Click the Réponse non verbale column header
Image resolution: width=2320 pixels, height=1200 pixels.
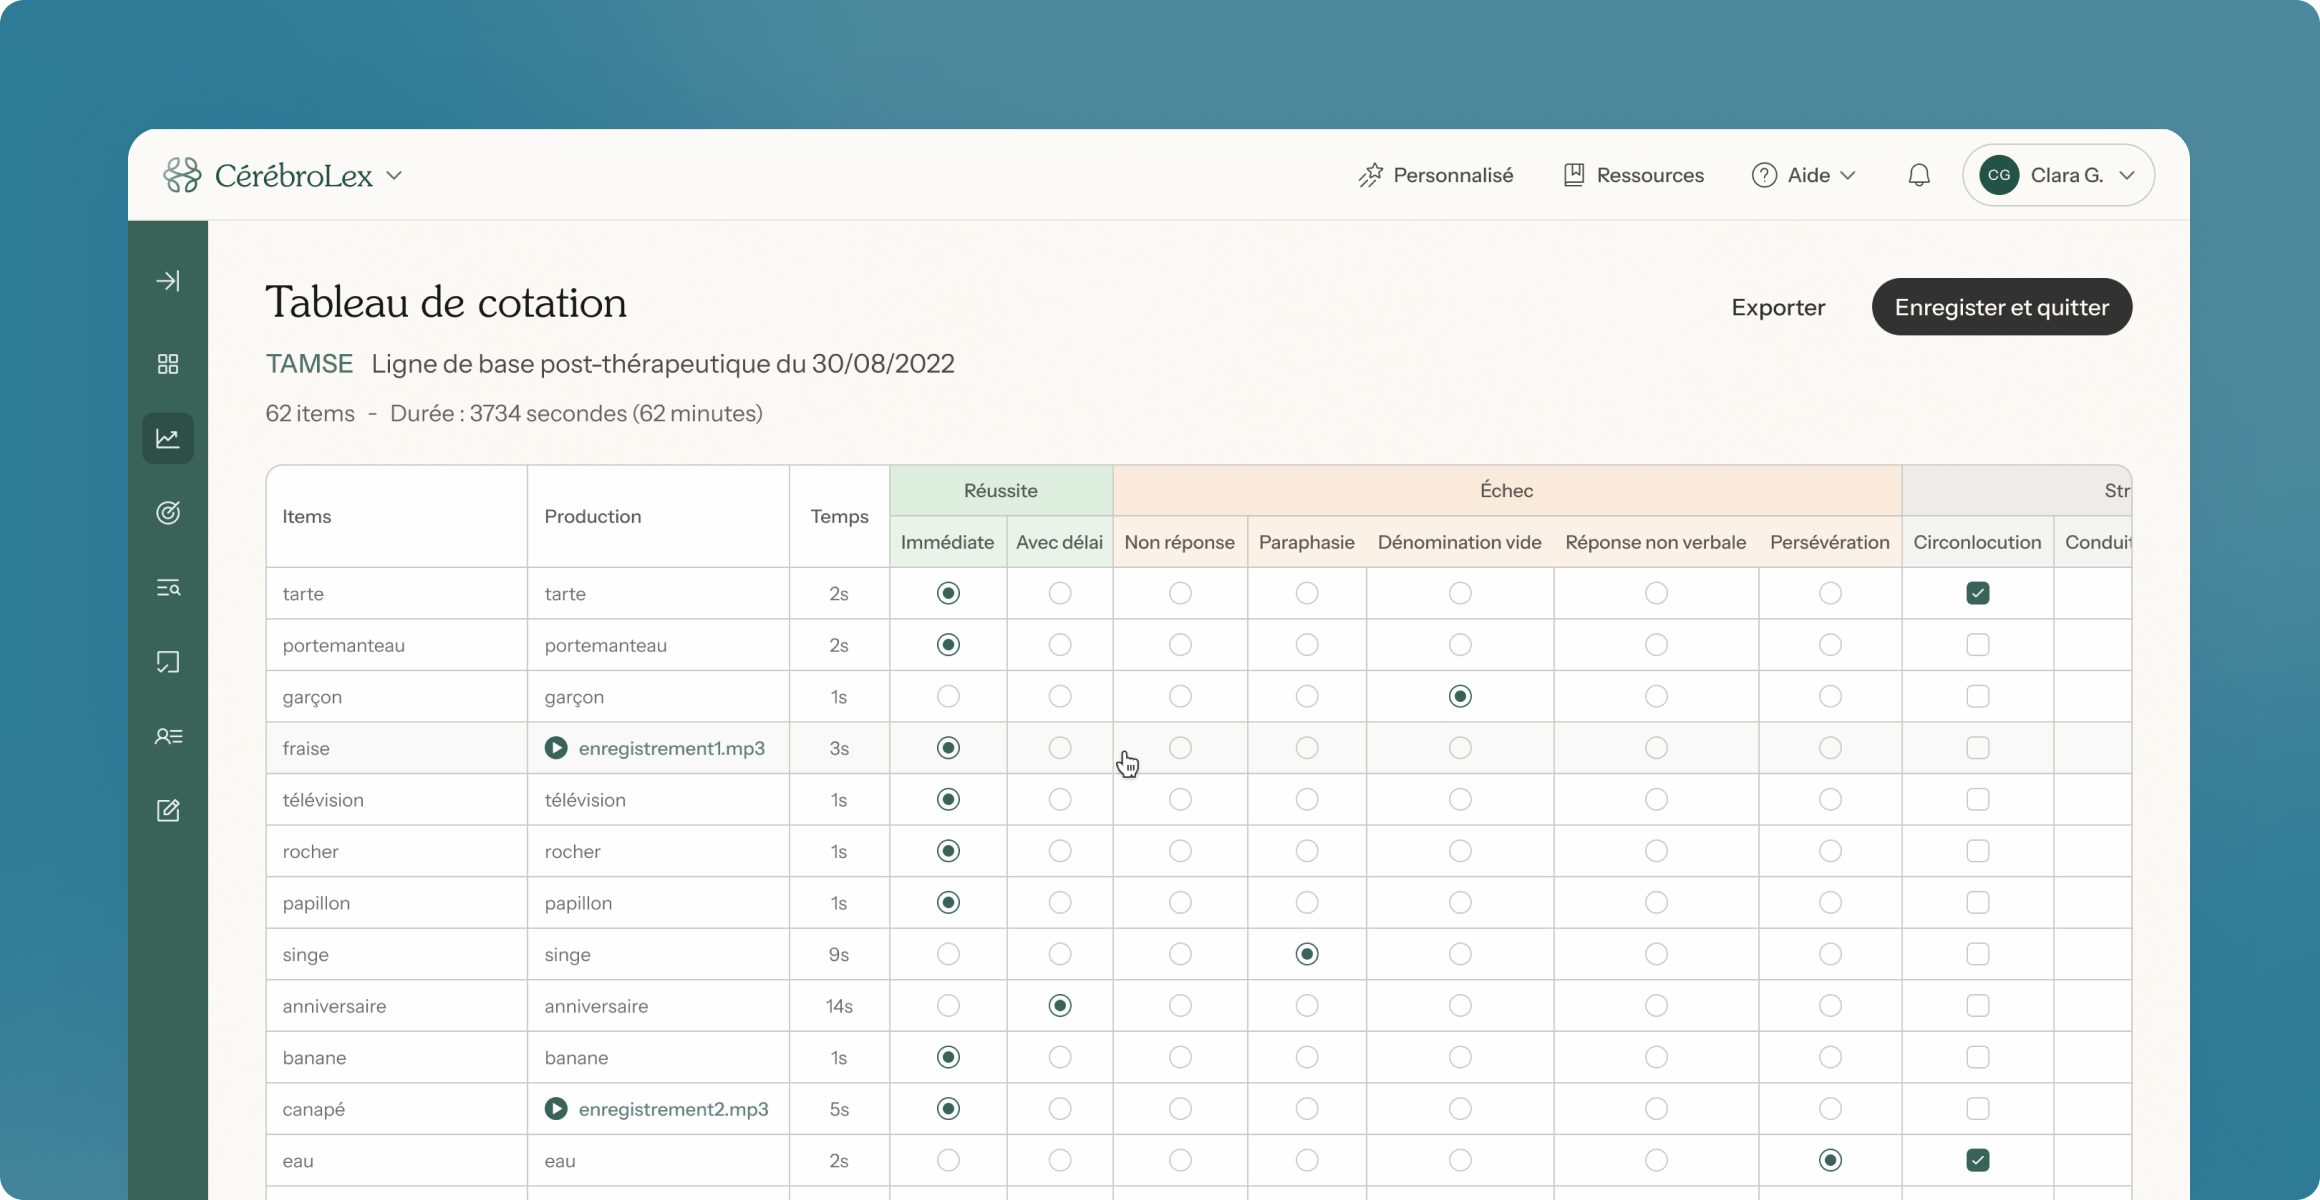(x=1655, y=542)
